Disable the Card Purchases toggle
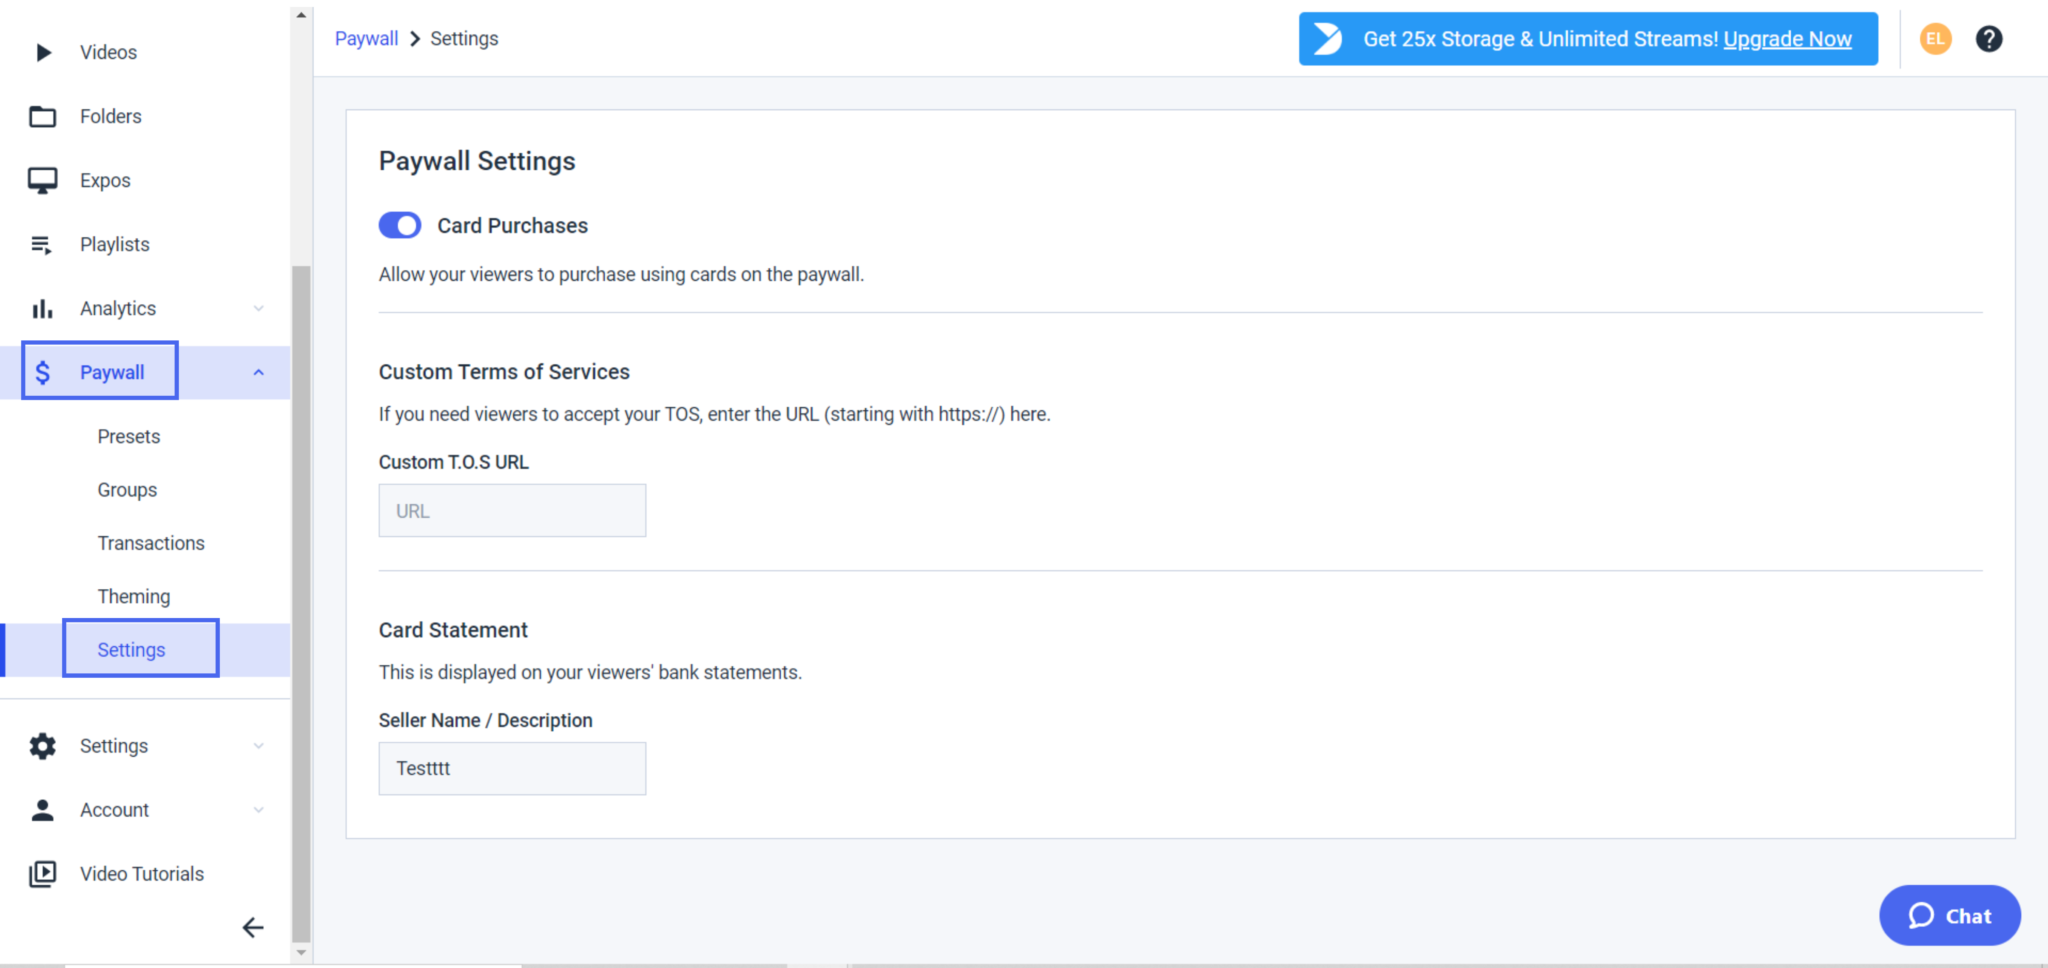 (399, 225)
